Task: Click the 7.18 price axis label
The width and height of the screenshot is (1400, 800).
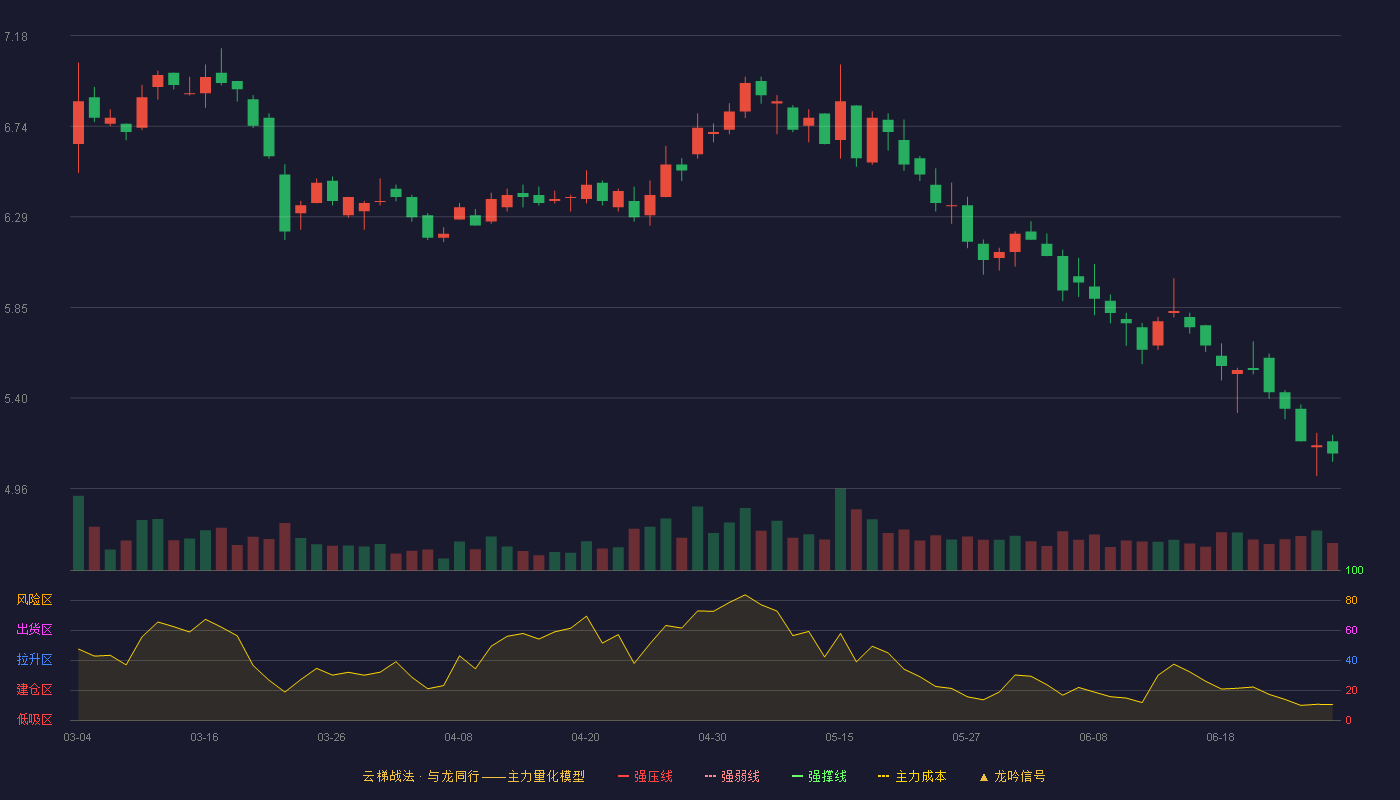Action: 16,37
